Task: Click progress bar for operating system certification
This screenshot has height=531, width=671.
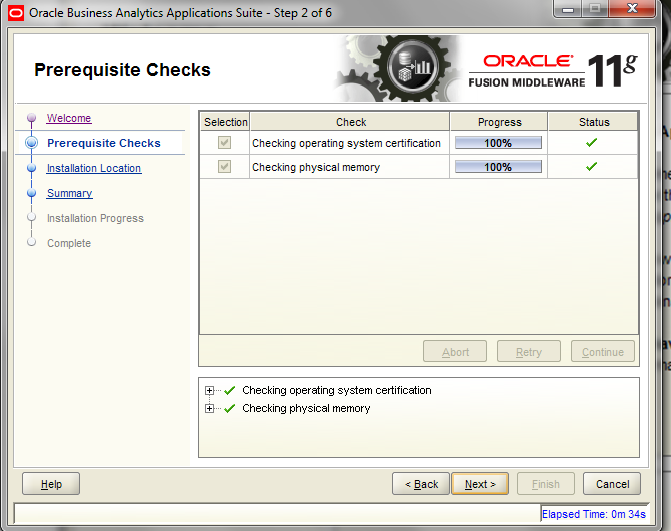Action: coord(498,143)
